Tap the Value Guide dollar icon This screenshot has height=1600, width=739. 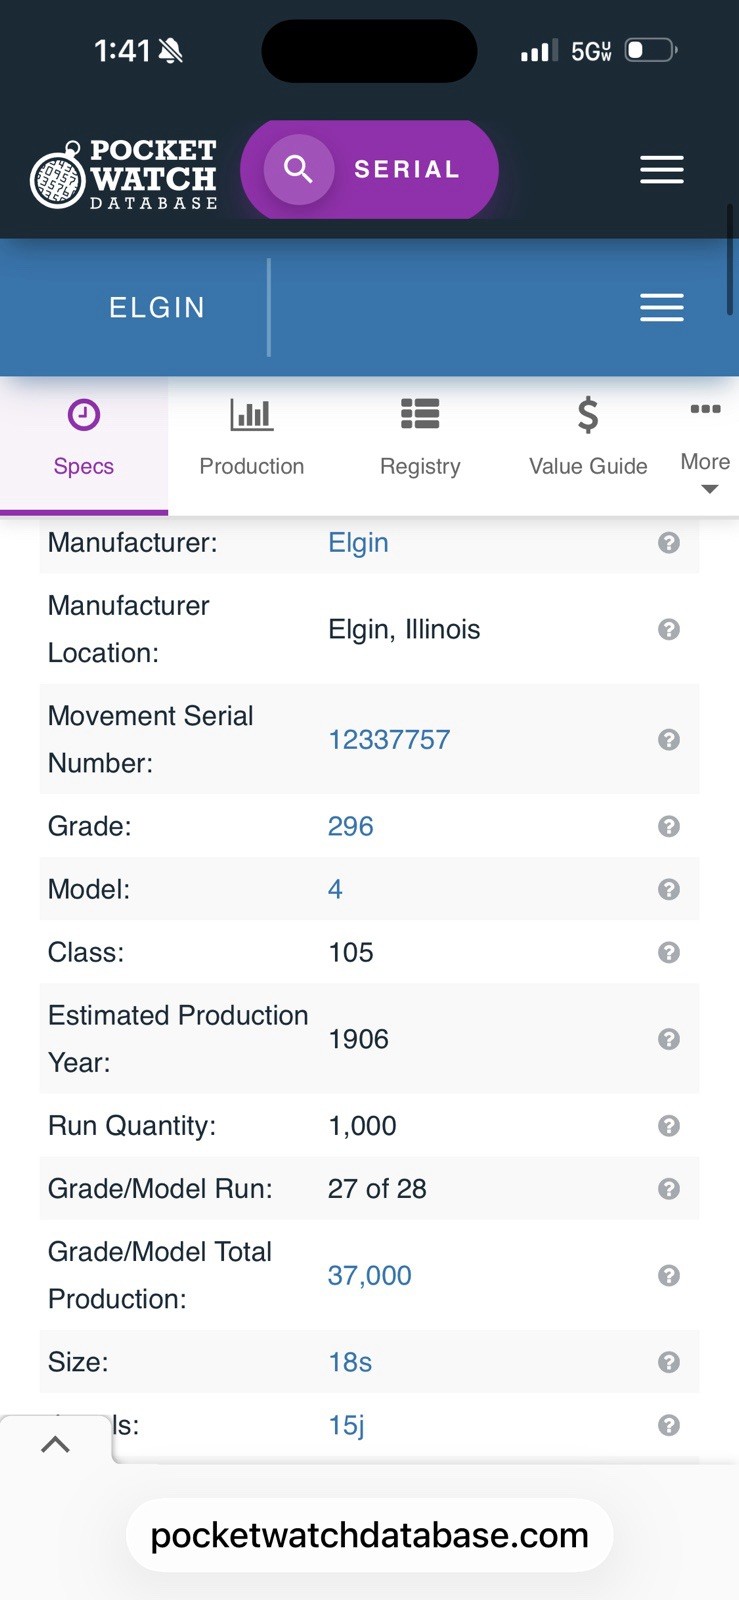click(588, 415)
